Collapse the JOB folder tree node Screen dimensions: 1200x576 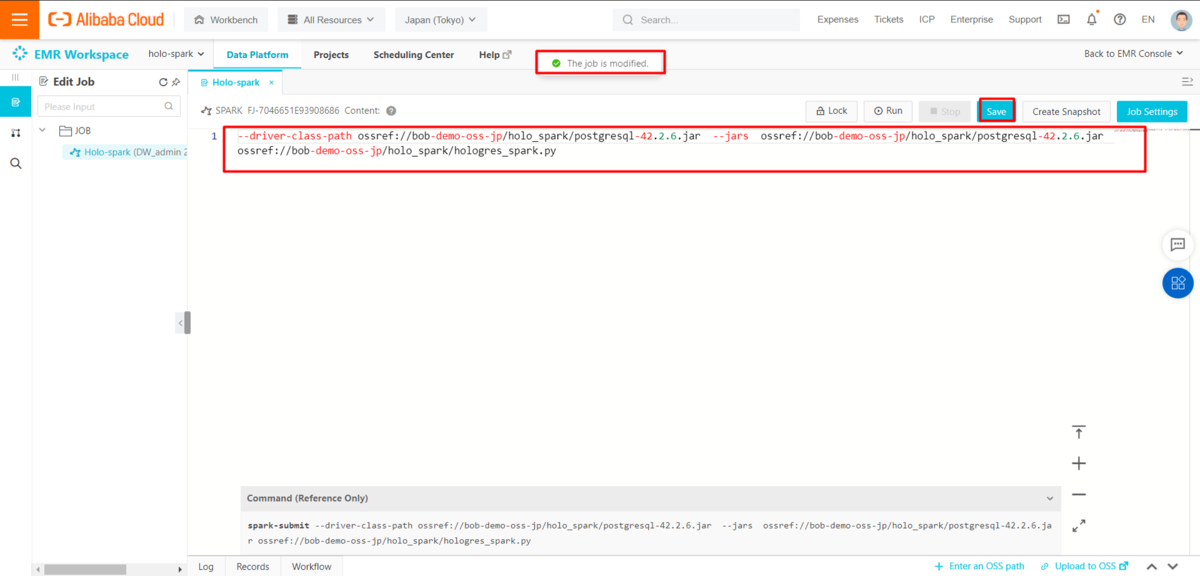click(43, 130)
